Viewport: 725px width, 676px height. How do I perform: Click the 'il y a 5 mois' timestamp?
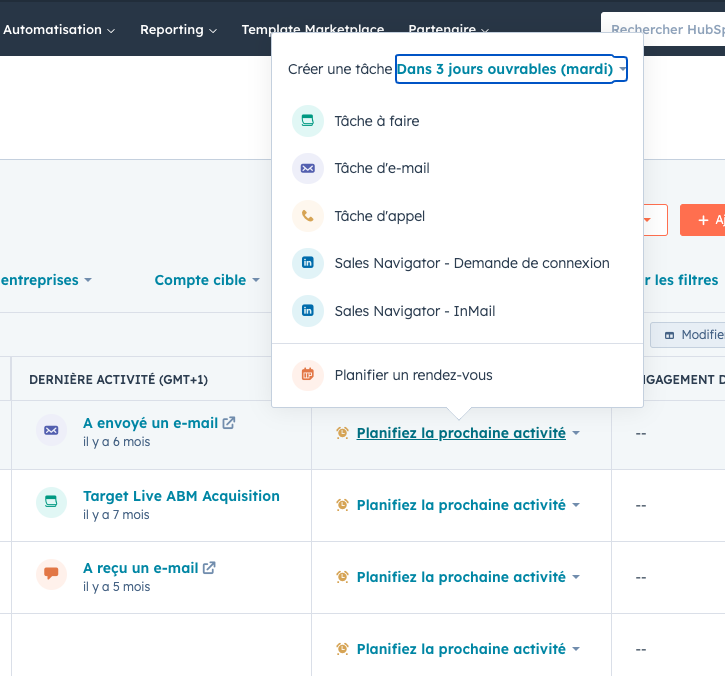tap(117, 587)
